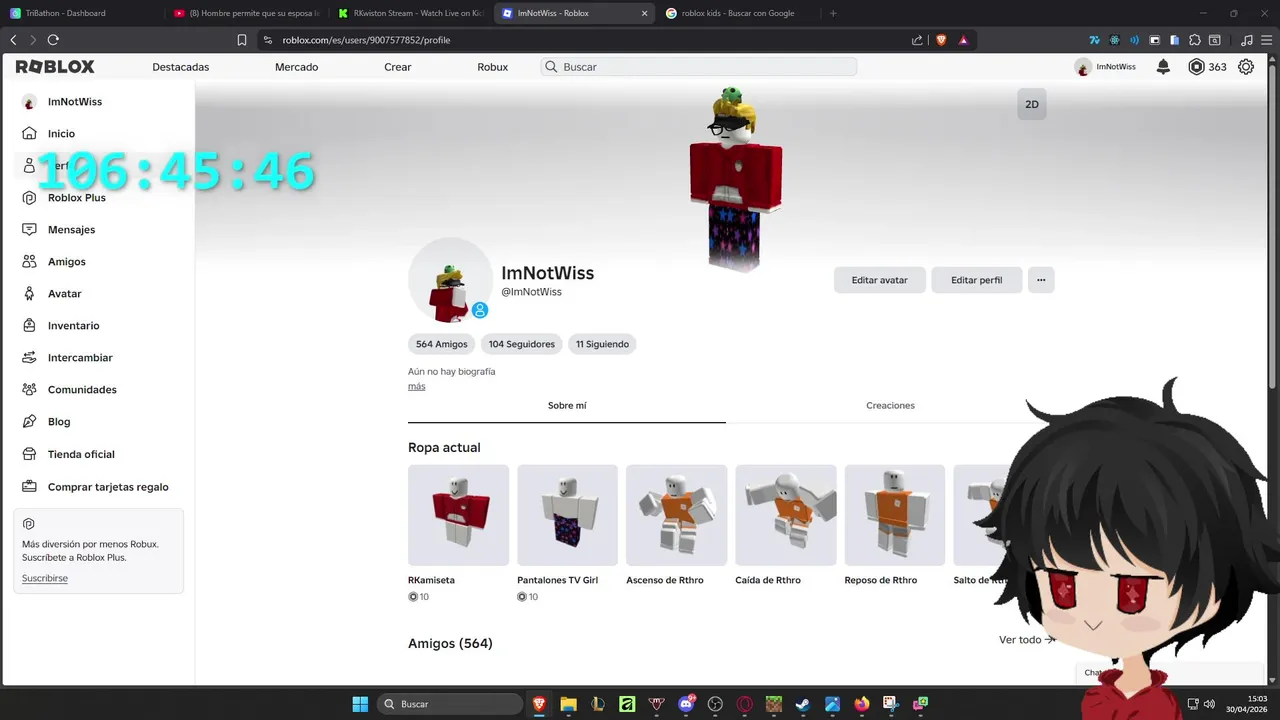1280x720 pixels.
Task: Open the Ascenso de Rthro item thumbnail
Action: click(676, 515)
